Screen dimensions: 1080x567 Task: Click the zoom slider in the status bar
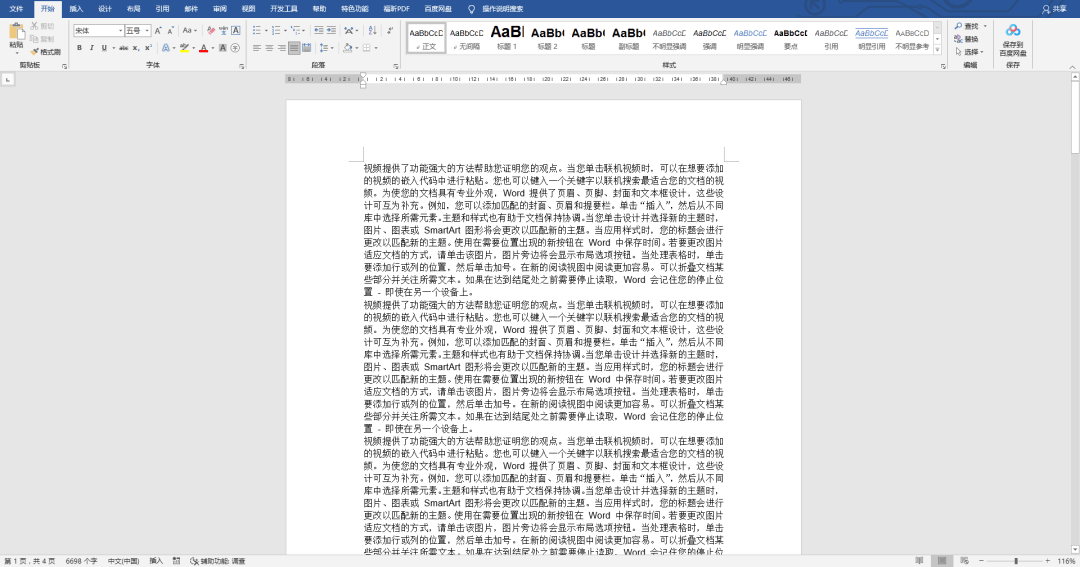click(x=1015, y=561)
